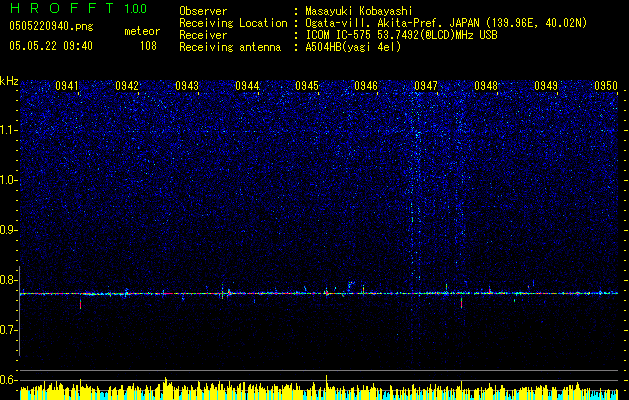
Task: Click the 0943 time marker
Action: tap(187, 85)
